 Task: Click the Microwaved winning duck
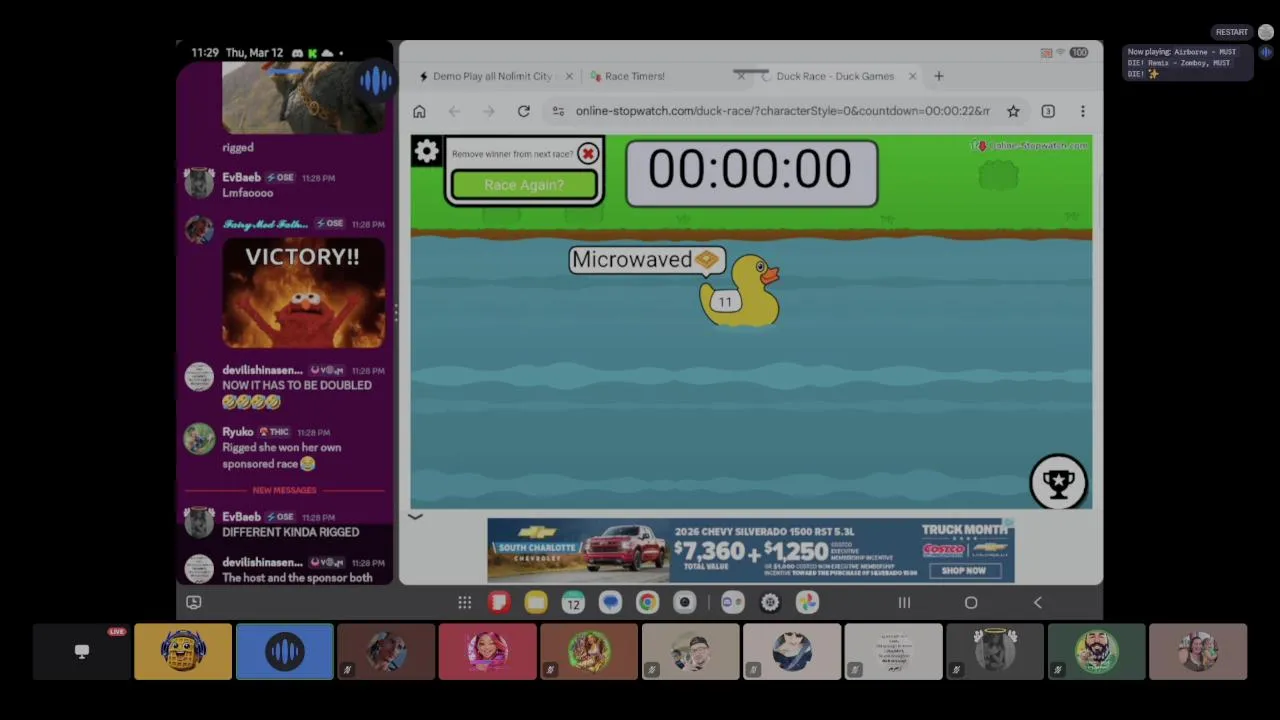tap(740, 291)
